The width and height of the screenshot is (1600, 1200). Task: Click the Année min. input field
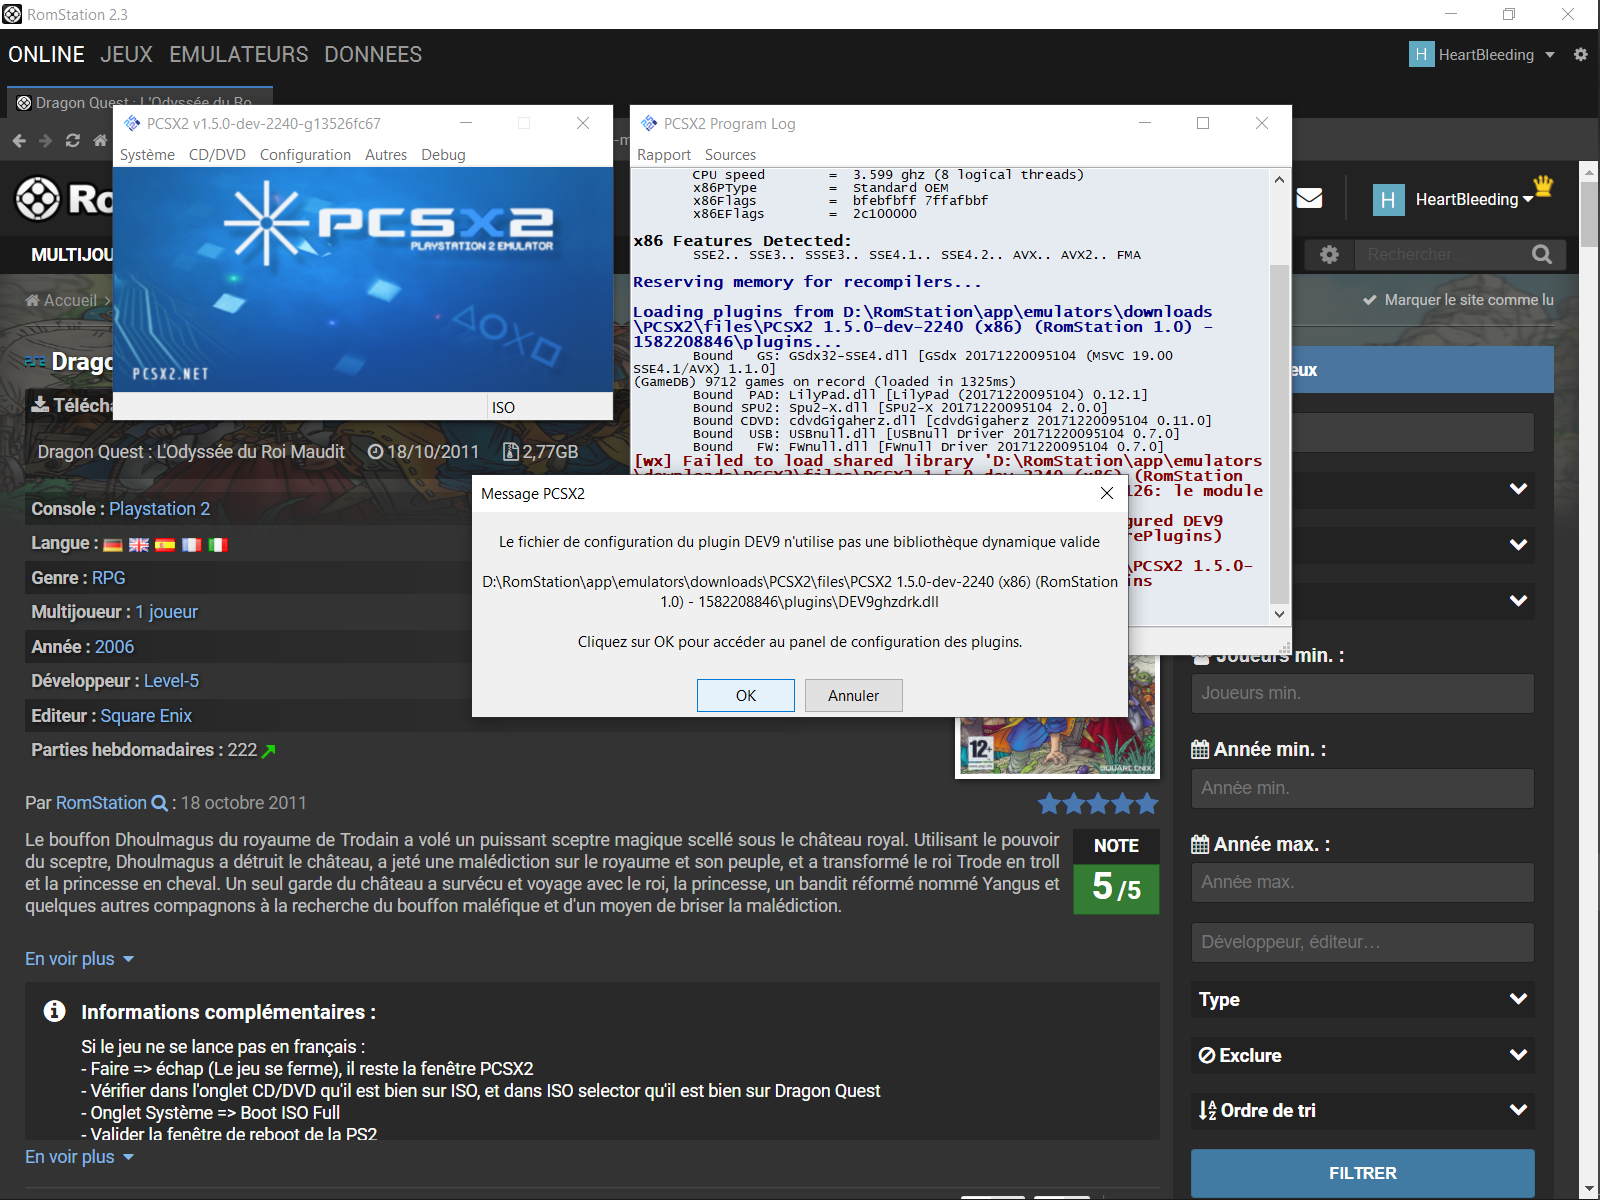click(x=1363, y=788)
